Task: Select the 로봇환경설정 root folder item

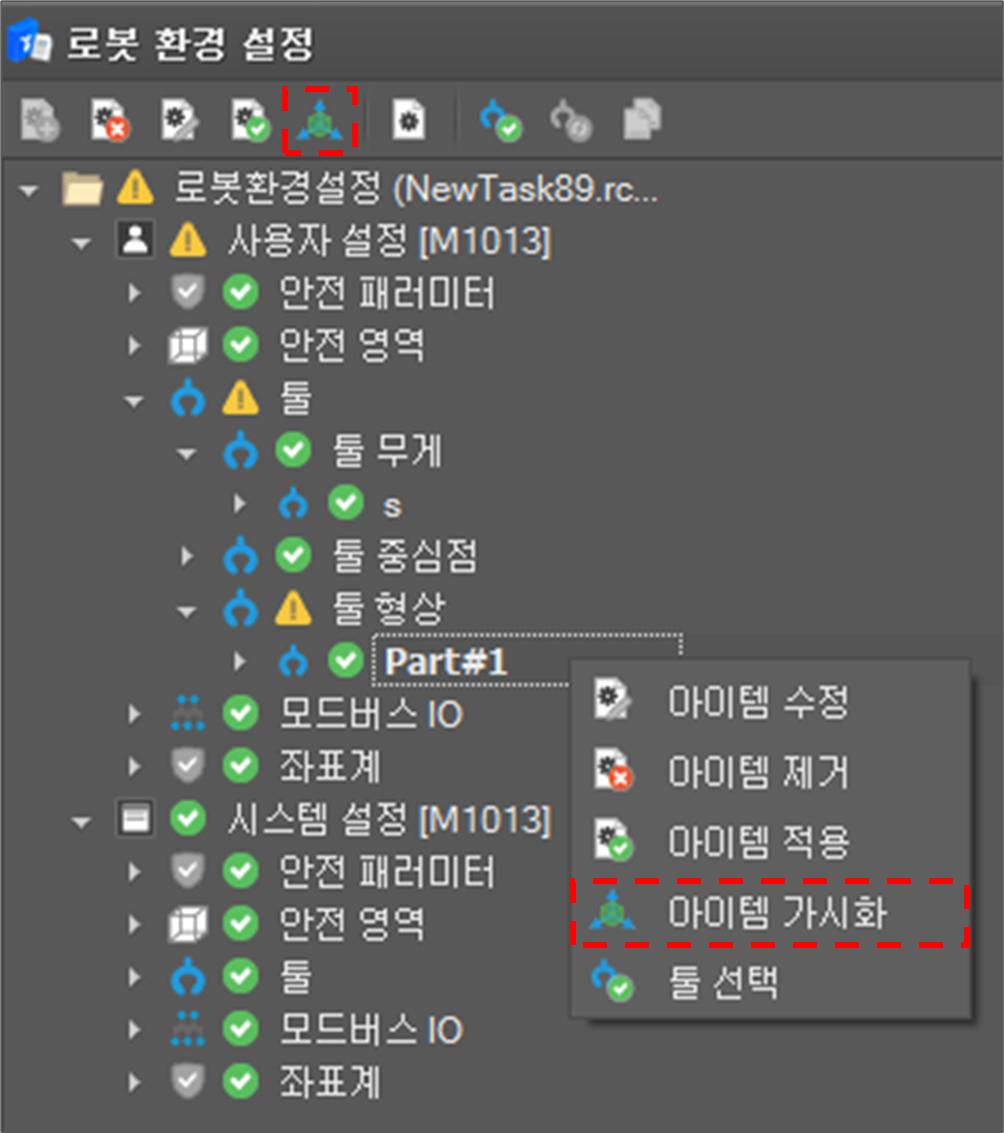Action: click(x=416, y=187)
